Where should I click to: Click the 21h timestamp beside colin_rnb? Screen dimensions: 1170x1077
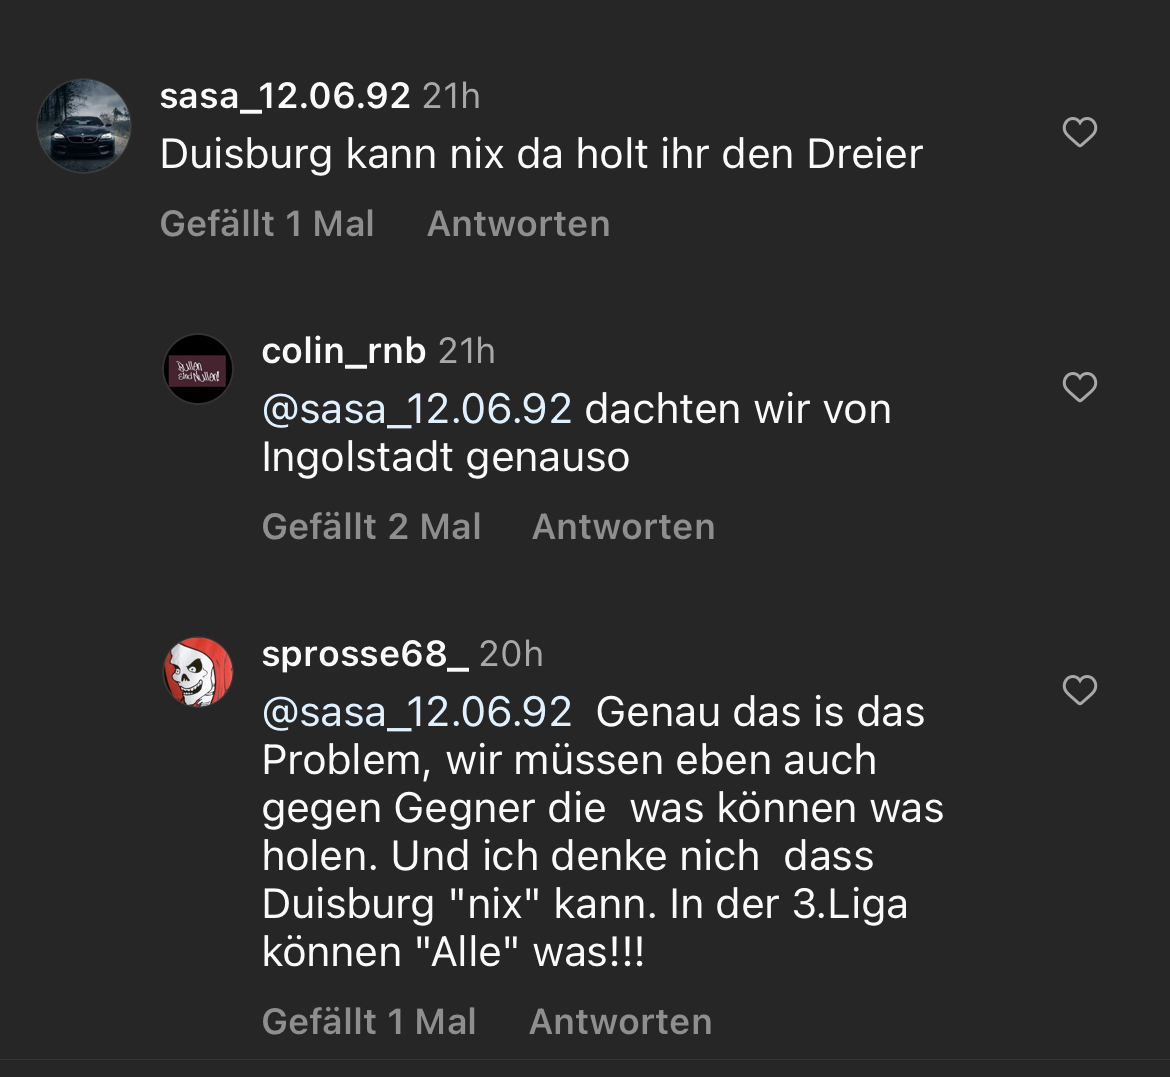467,351
